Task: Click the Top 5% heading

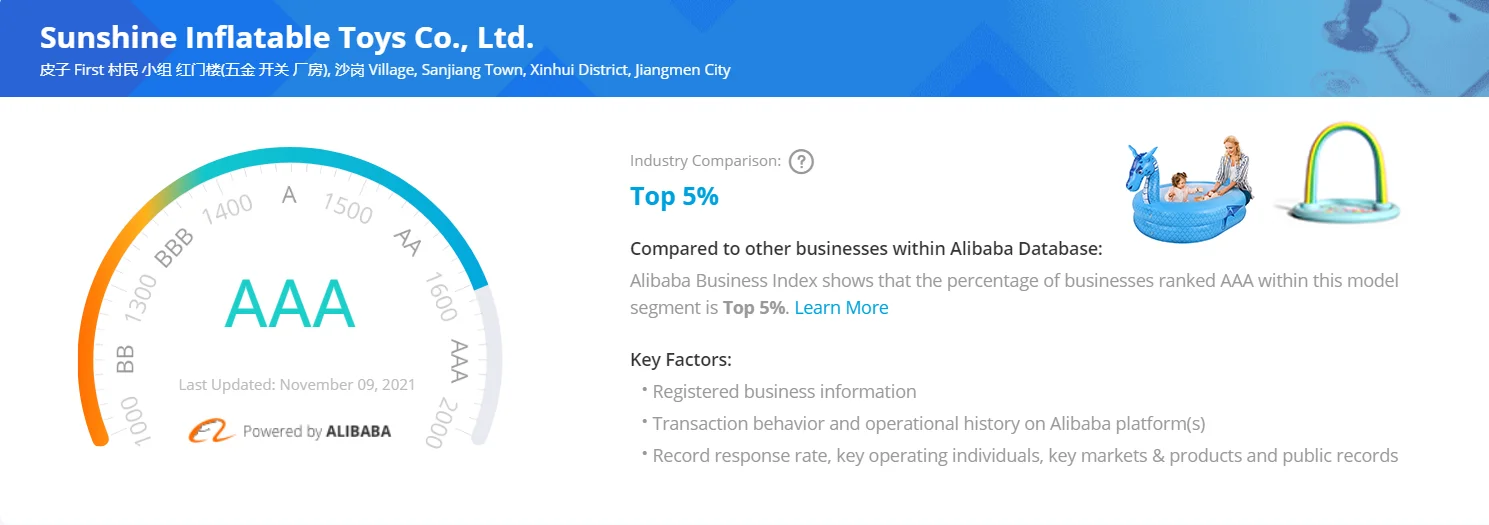Action: click(674, 196)
